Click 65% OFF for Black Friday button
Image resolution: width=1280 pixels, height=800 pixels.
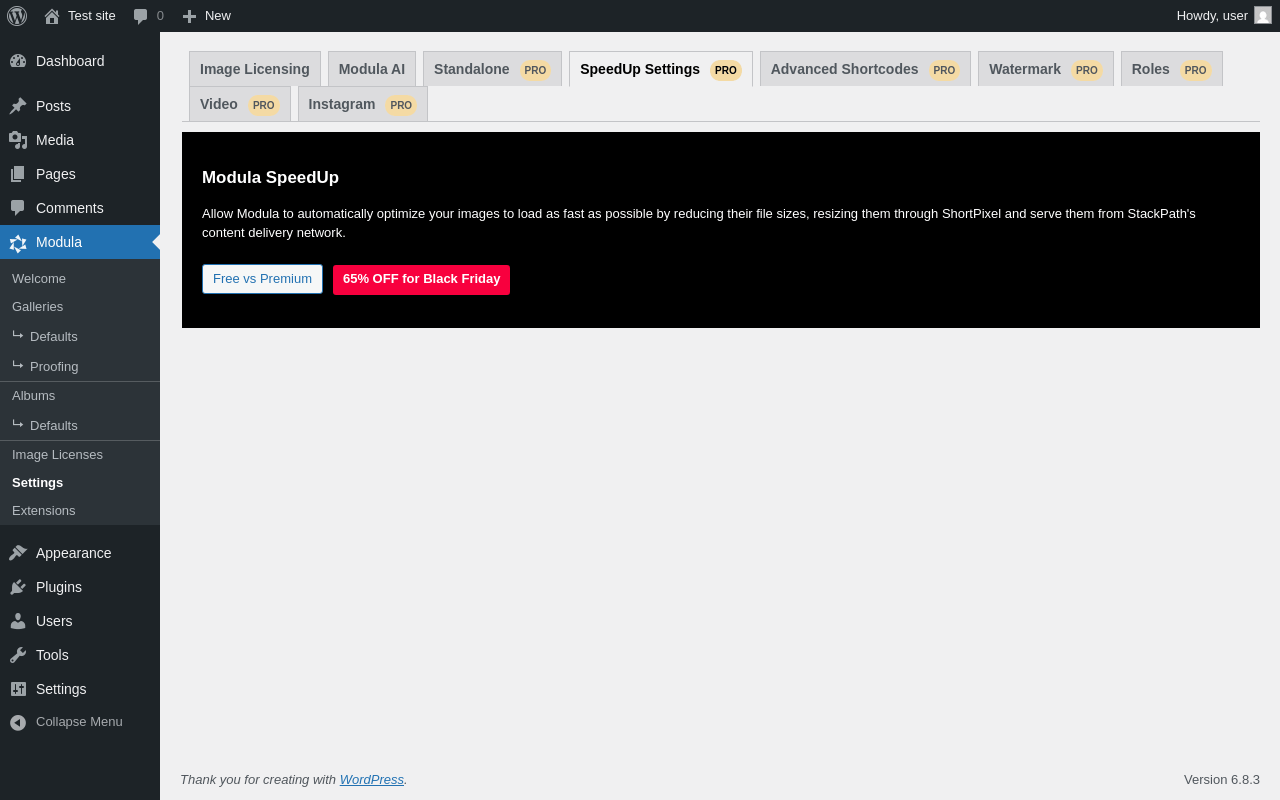click(421, 279)
